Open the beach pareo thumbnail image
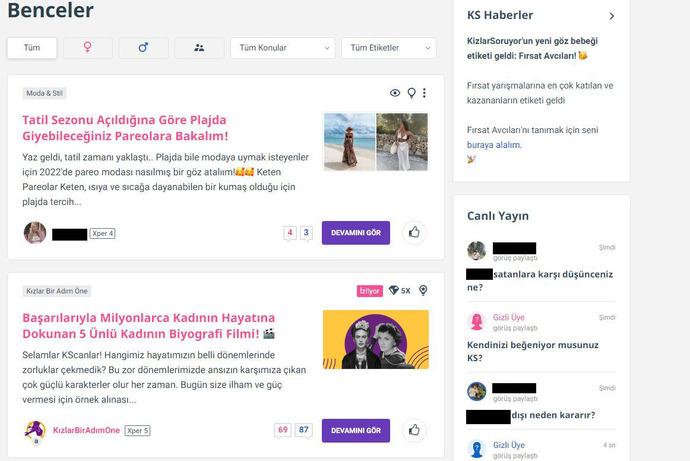Screen dimensions: 690x461 (349, 142)
